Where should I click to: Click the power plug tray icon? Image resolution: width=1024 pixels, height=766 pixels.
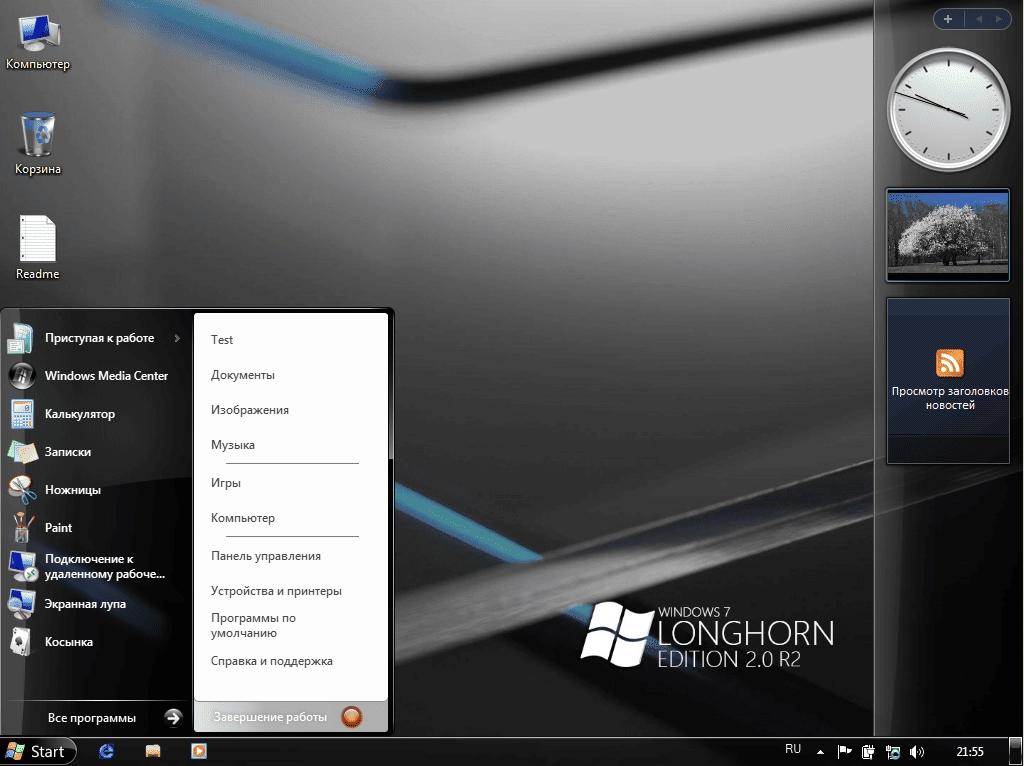pyautogui.click(x=868, y=752)
